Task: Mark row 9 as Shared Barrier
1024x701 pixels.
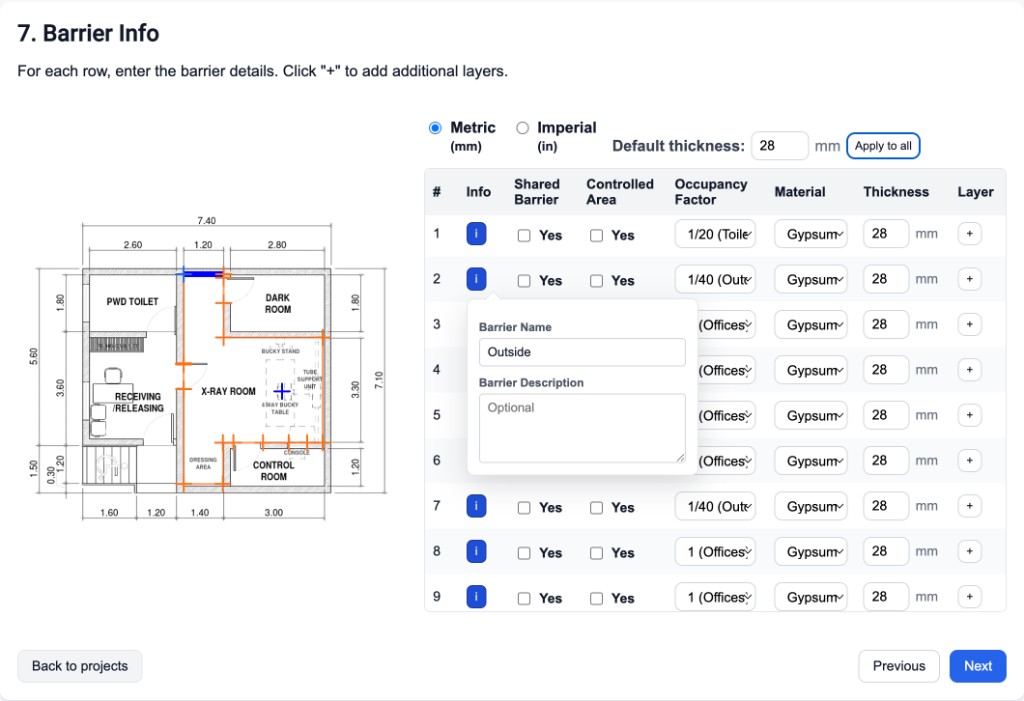Action: pyautogui.click(x=524, y=598)
